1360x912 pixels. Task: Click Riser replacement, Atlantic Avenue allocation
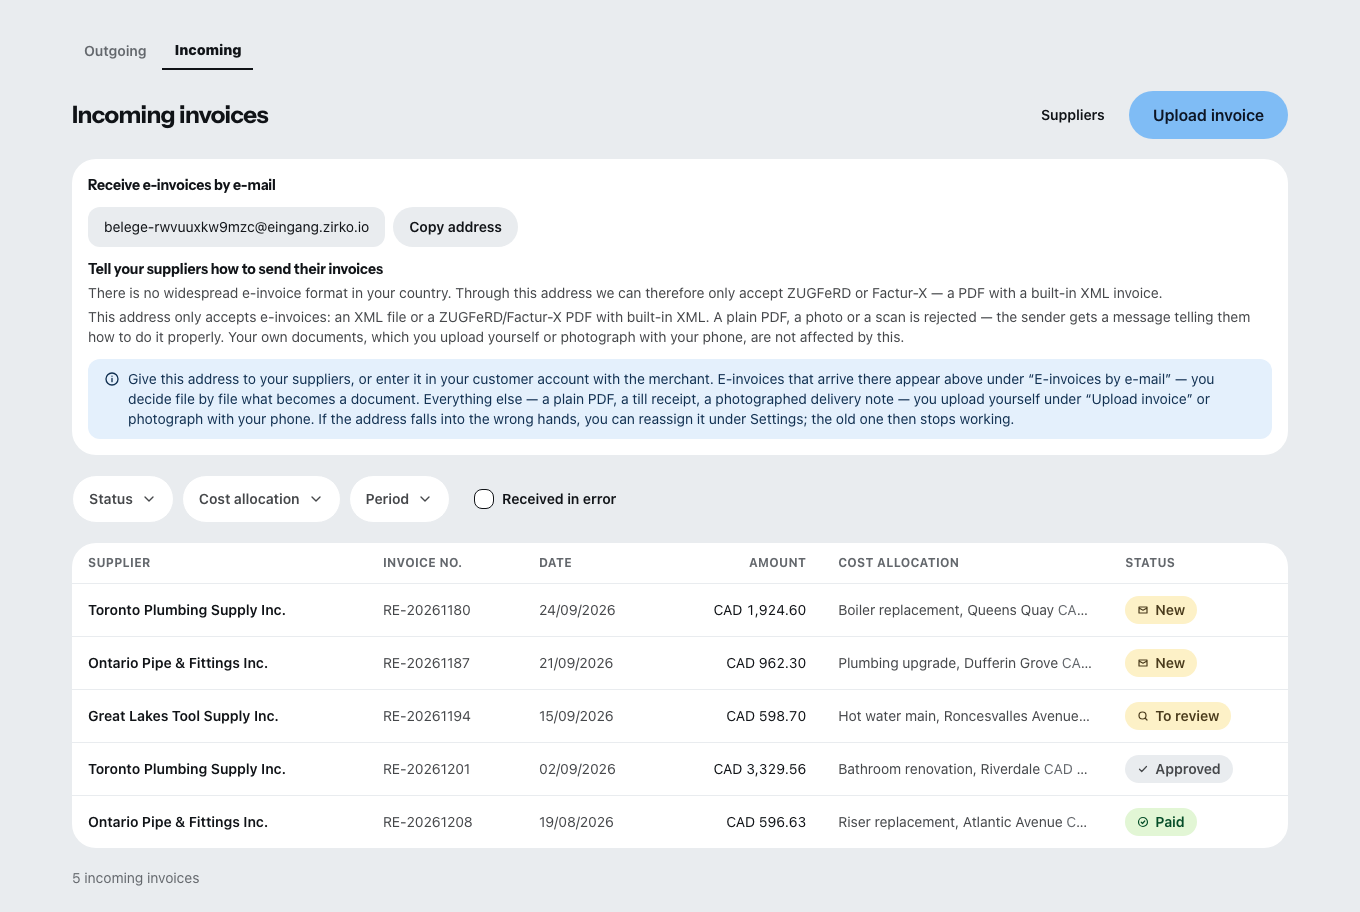pyautogui.click(x=963, y=822)
